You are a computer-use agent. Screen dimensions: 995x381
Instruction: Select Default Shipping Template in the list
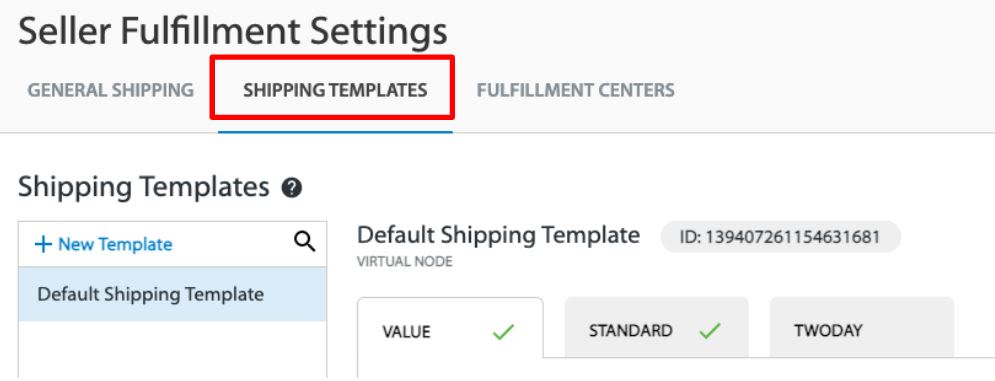173,294
